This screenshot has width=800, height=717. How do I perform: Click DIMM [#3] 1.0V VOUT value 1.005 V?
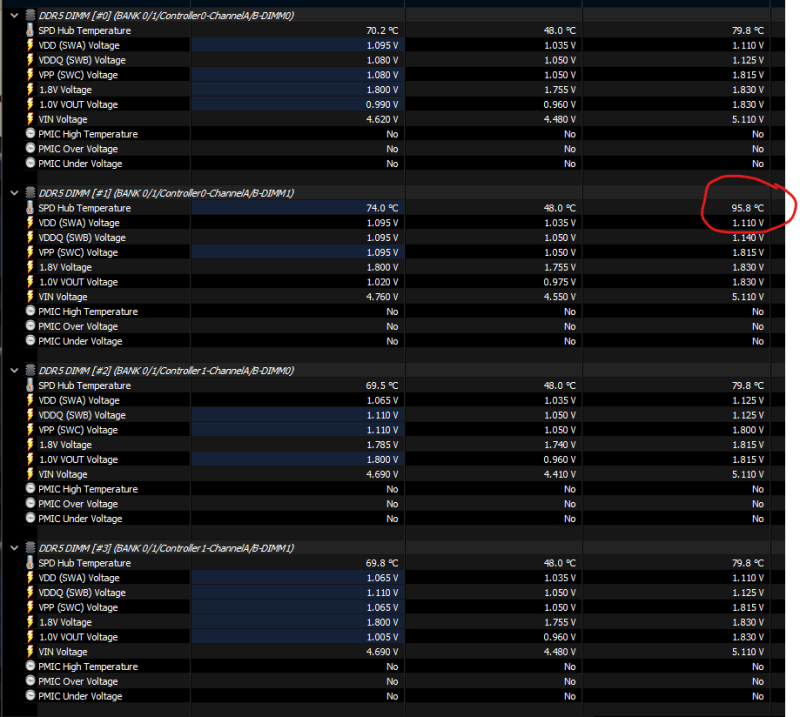(x=382, y=637)
